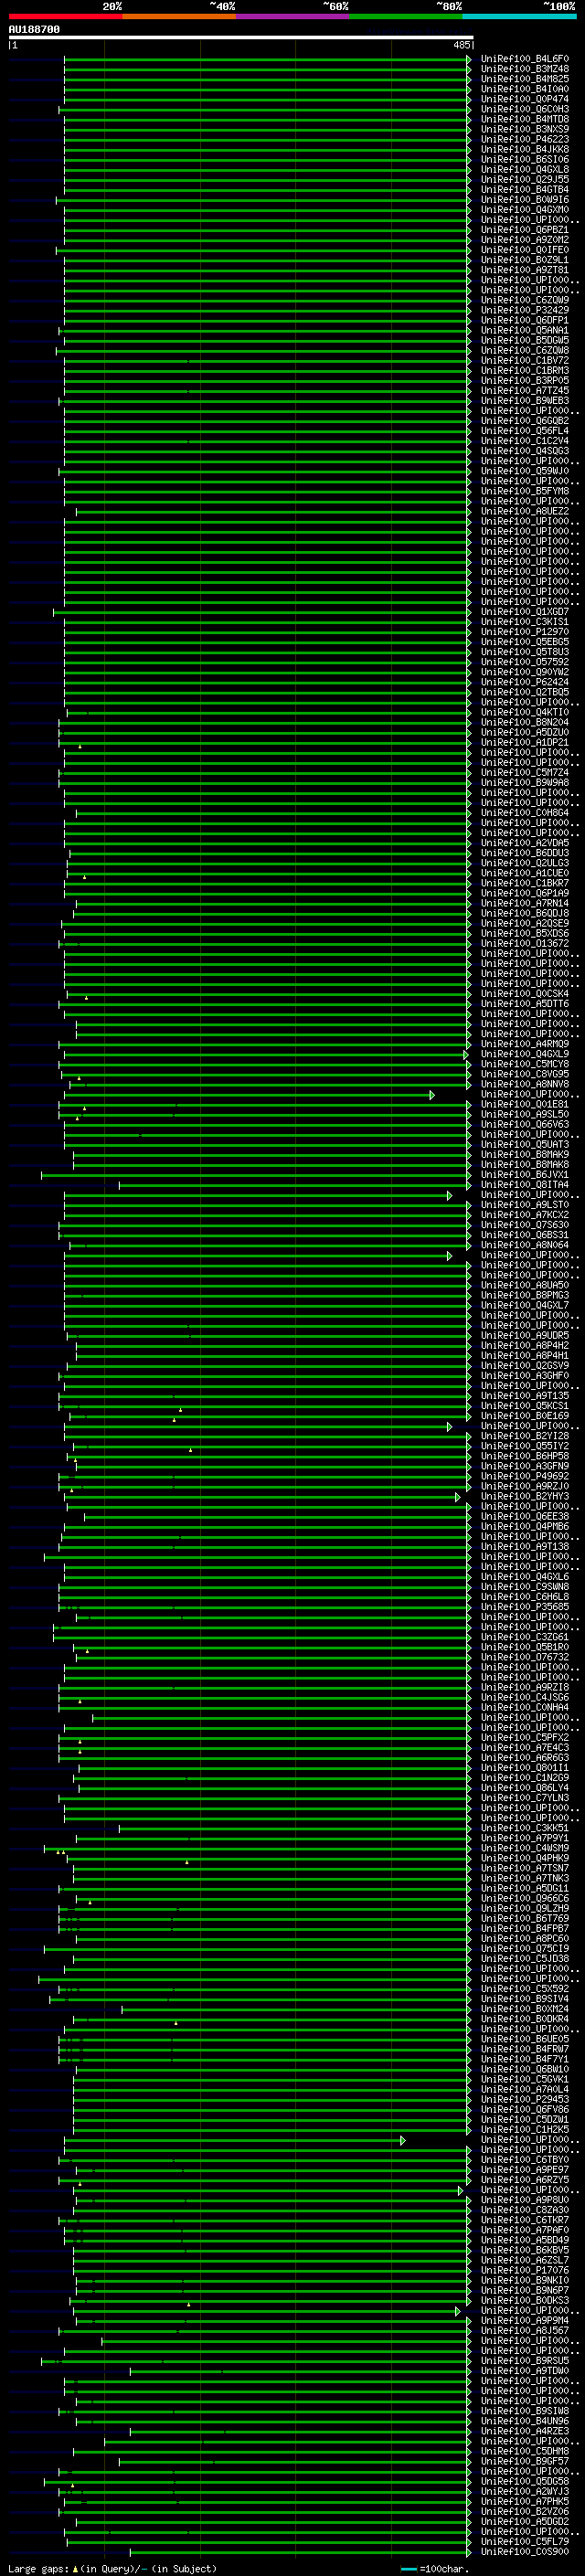Image resolution: width=585 pixels, height=2576 pixels.
Task: Select the UniRef100_B0W9I6 label
Action: pos(525,200)
